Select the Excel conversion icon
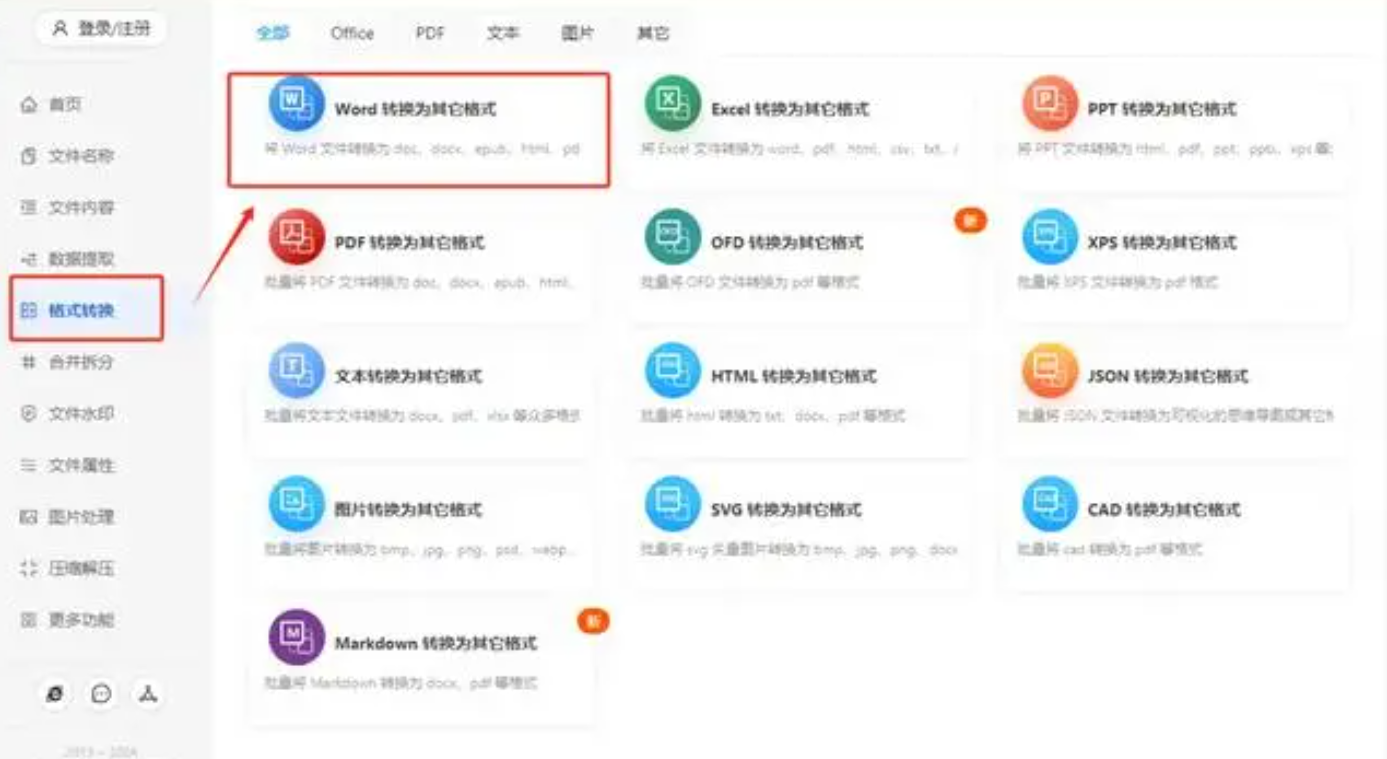This screenshot has height=759, width=1387. [x=672, y=108]
